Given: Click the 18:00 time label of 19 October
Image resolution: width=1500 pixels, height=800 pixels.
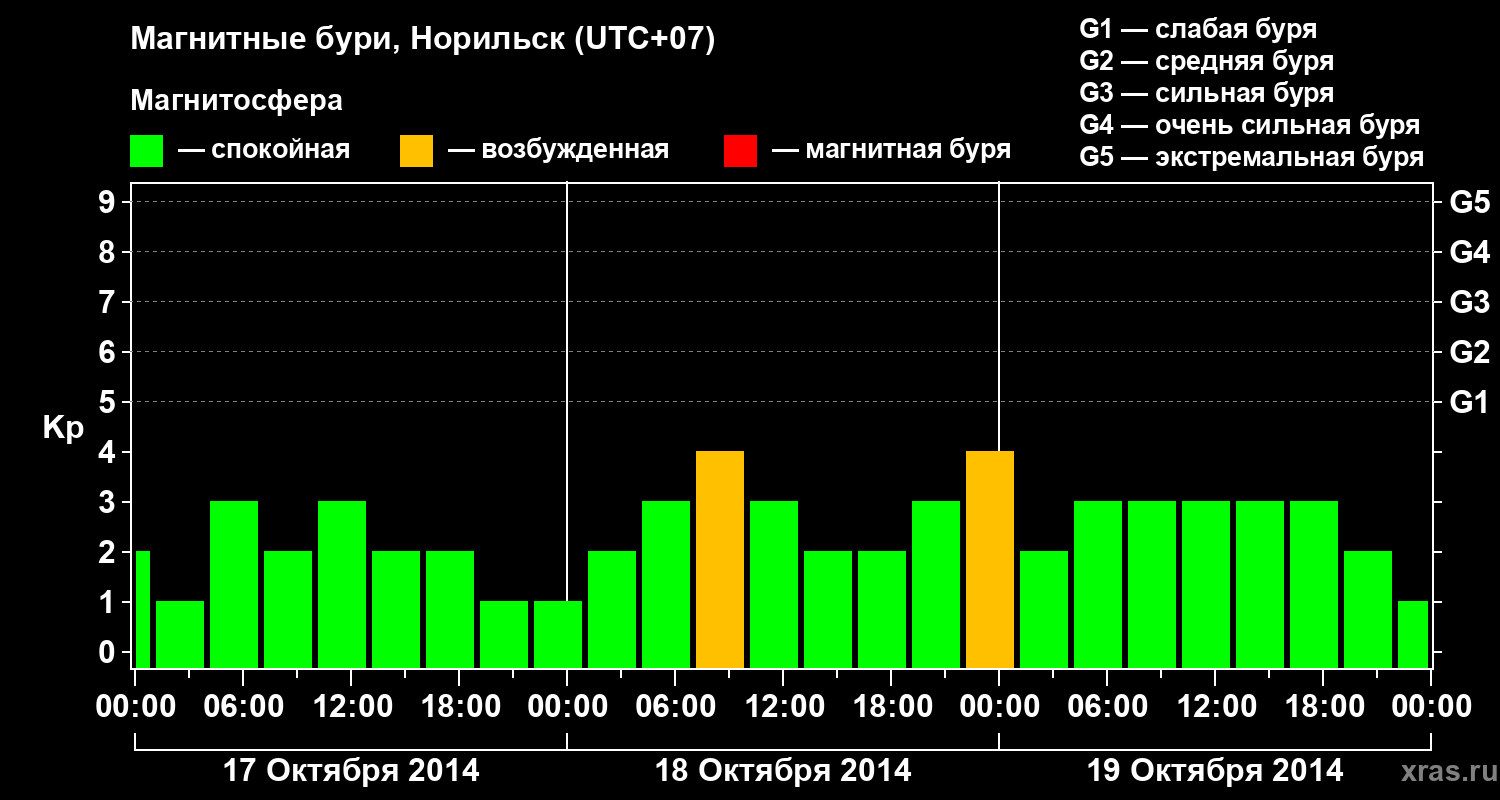Looking at the screenshot, I should tap(1323, 707).
